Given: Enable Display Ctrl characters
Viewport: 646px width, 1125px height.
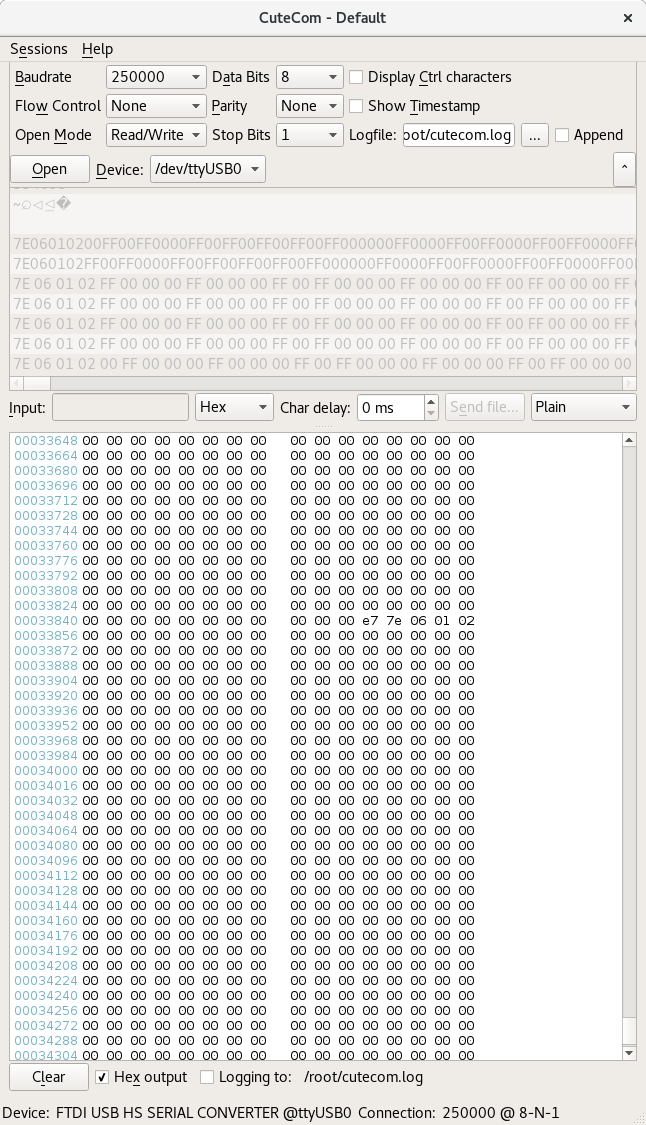Looking at the screenshot, I should click(355, 77).
